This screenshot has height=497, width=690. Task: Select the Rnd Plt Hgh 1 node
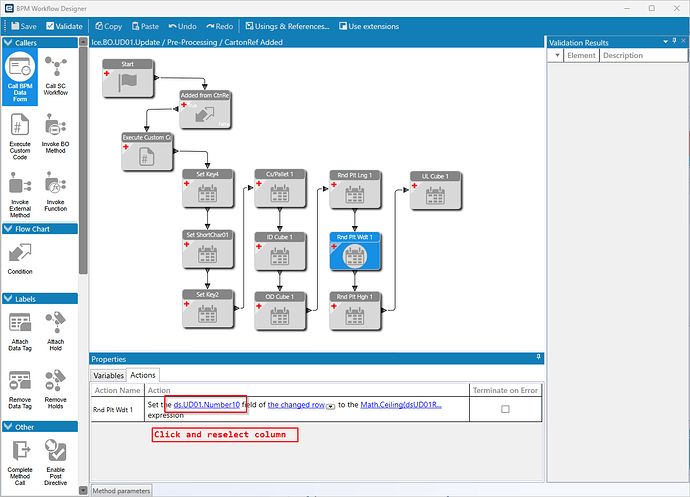pos(355,311)
